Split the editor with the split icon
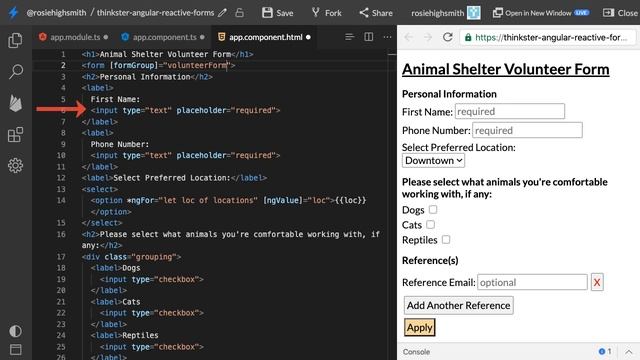The image size is (640, 360). pos(369,37)
